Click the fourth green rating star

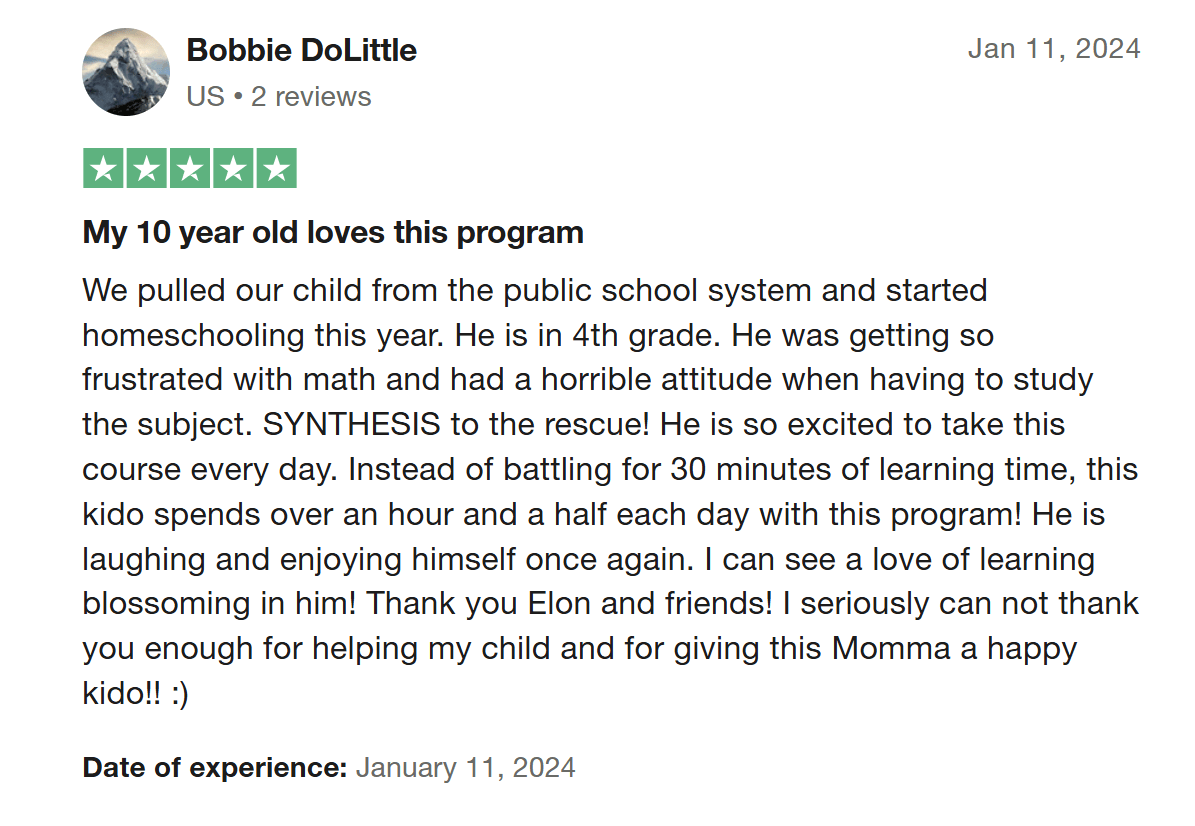coord(233,169)
